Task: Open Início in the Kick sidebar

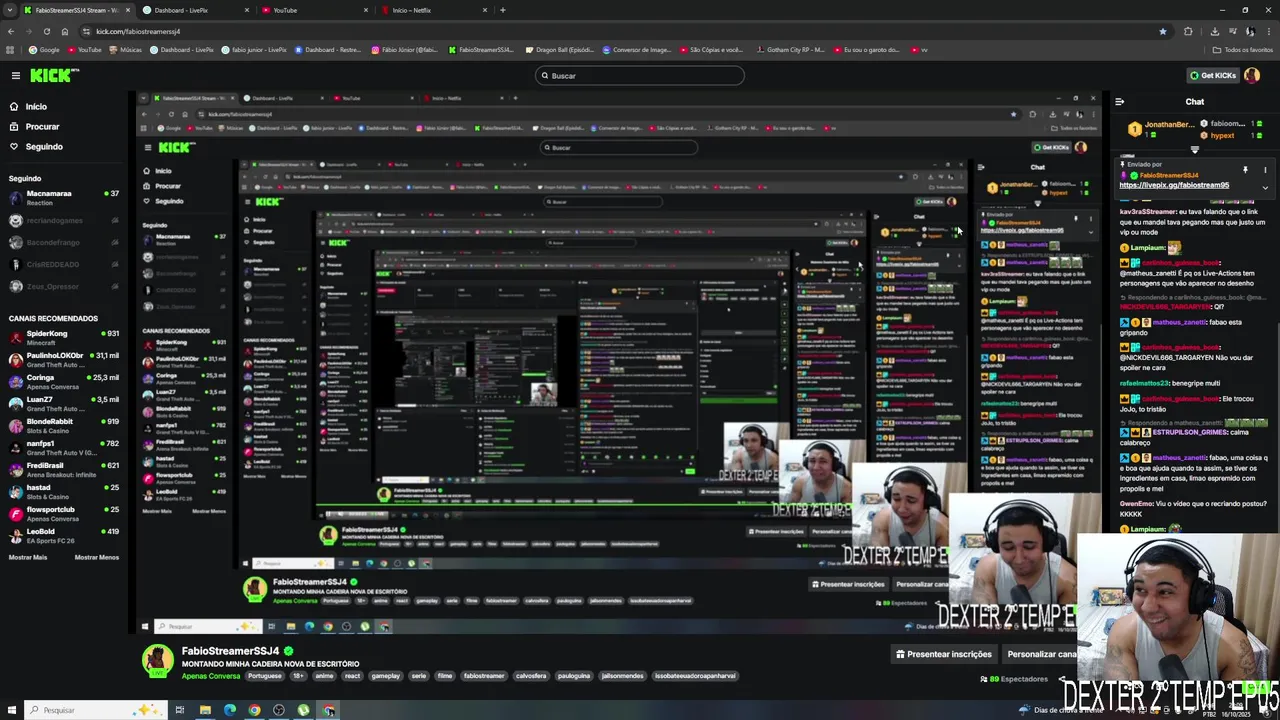Action: click(36, 106)
